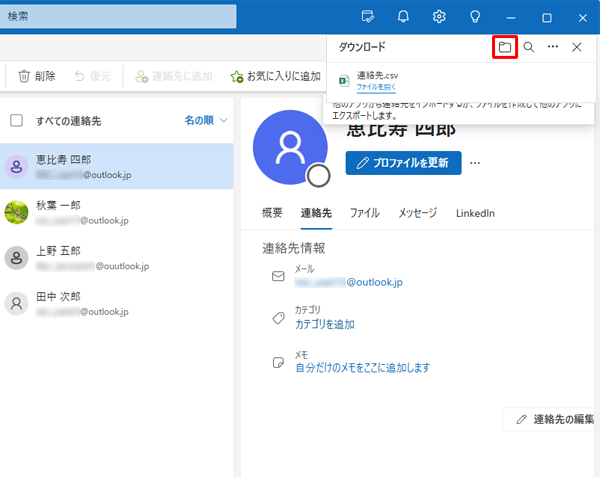Click the 検索 search box
This screenshot has height=477, width=600.
click(x=118, y=16)
